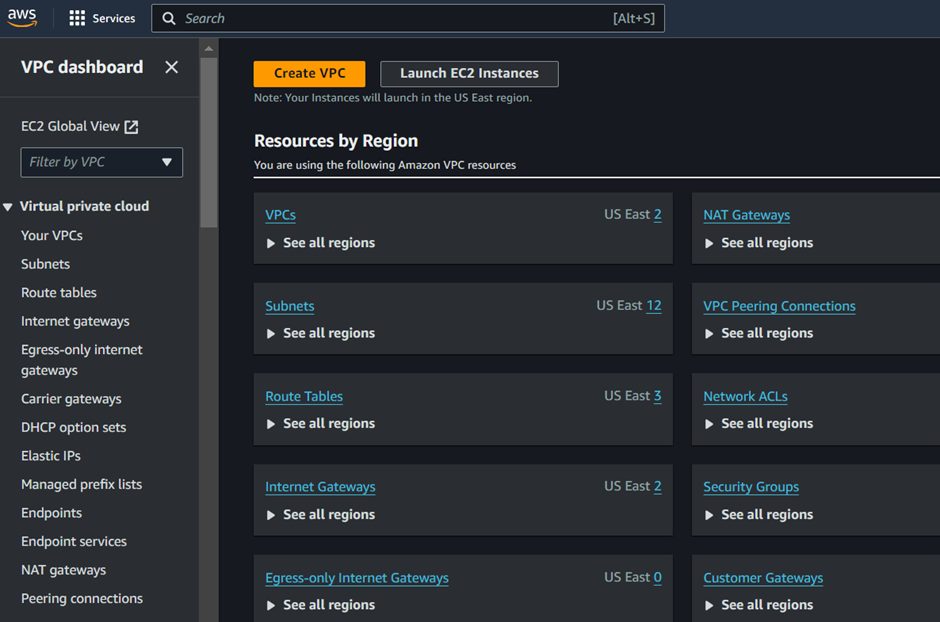Open Managed prefix lists in sidebar
This screenshot has width=940, height=622.
(82, 484)
